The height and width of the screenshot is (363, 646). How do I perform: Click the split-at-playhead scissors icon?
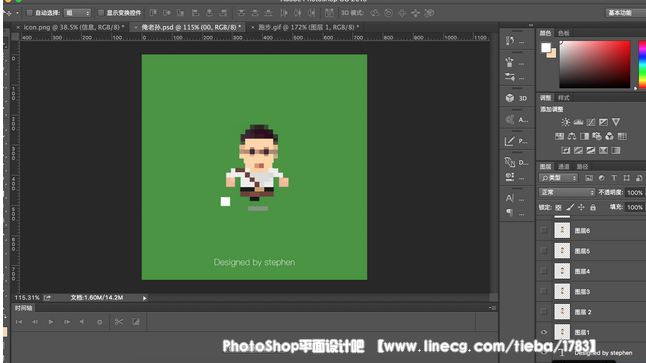pyautogui.click(x=119, y=322)
